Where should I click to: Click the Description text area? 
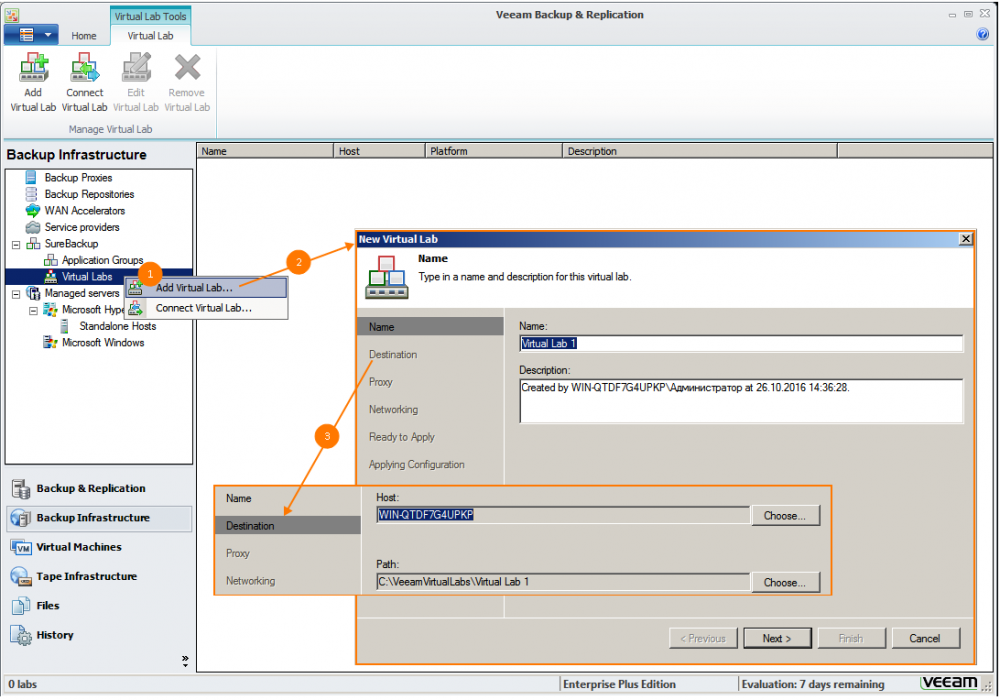tap(741, 401)
